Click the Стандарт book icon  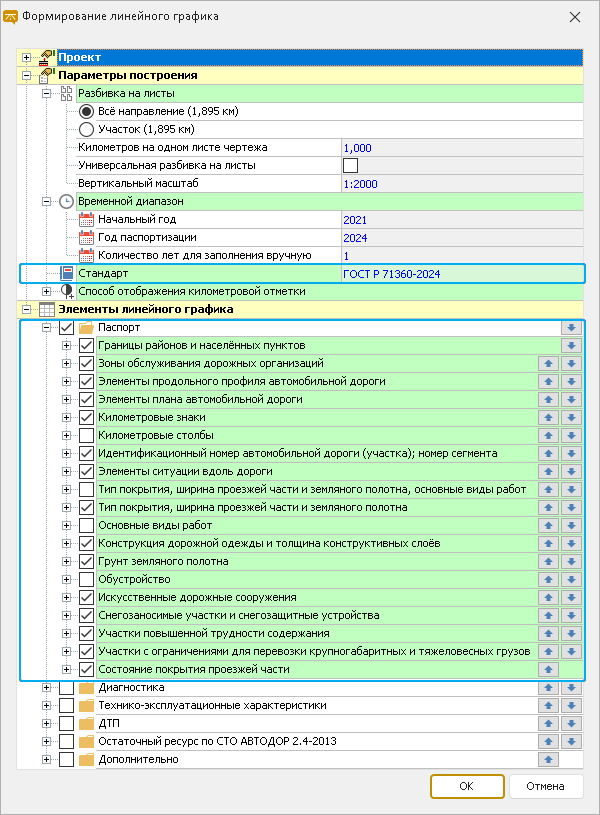click(66, 273)
